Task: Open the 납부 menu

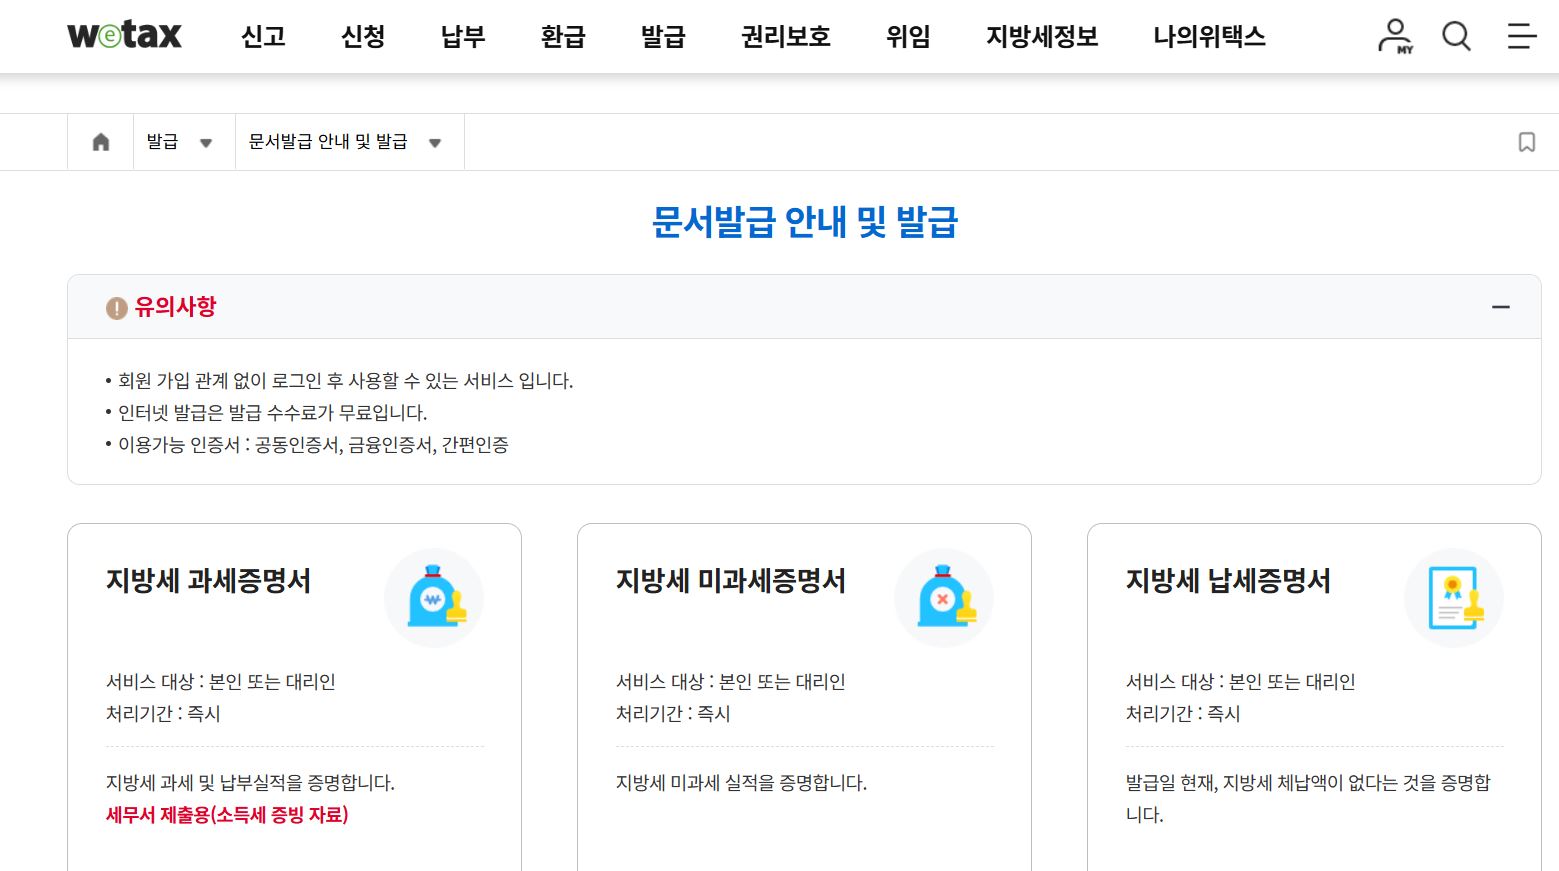Action: pyautogui.click(x=461, y=36)
